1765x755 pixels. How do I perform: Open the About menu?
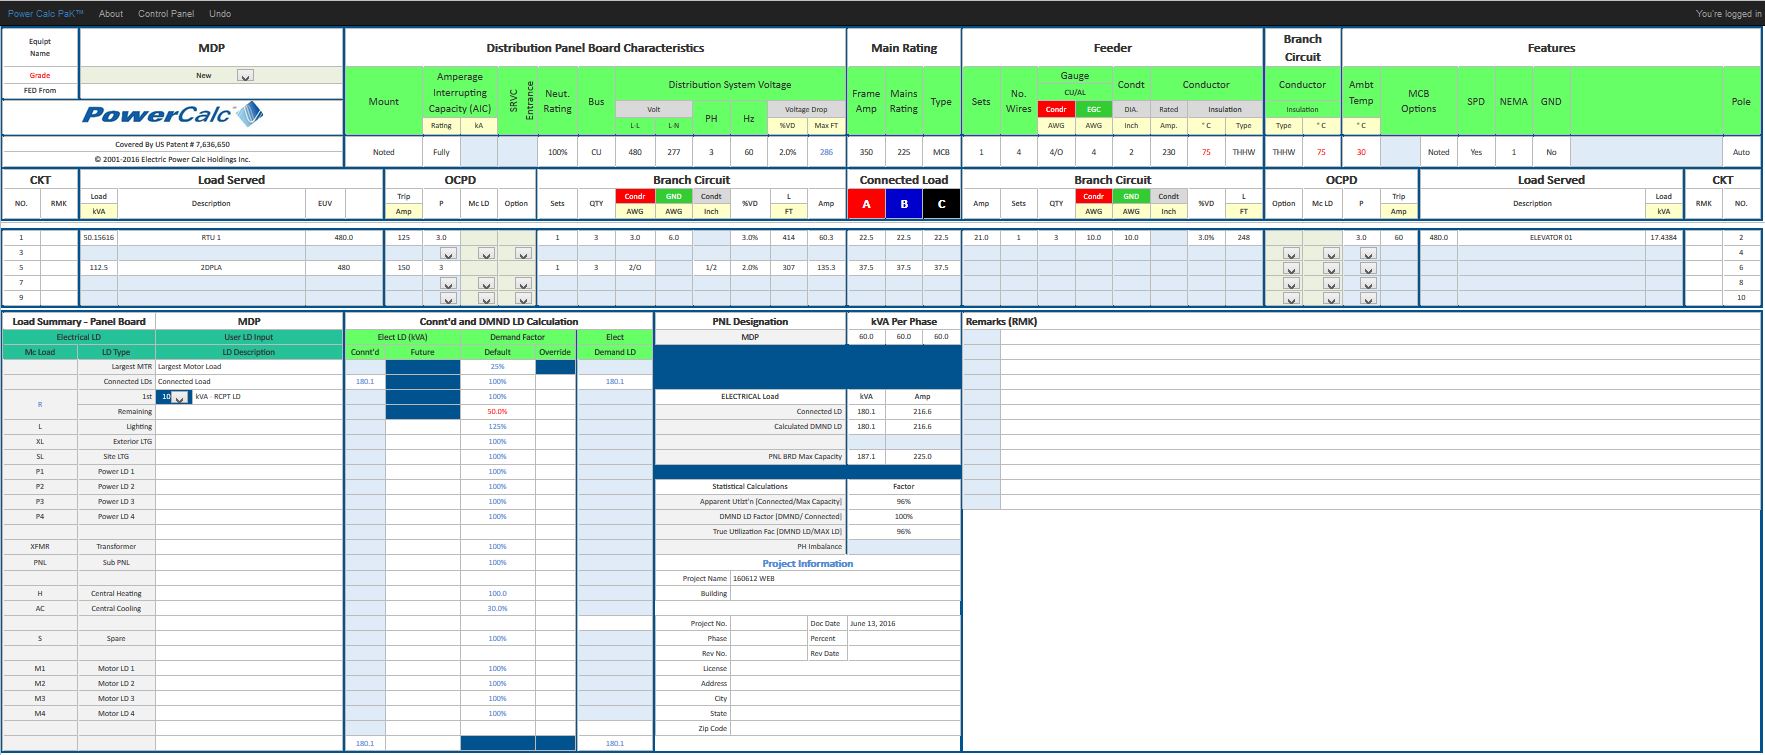pos(111,14)
